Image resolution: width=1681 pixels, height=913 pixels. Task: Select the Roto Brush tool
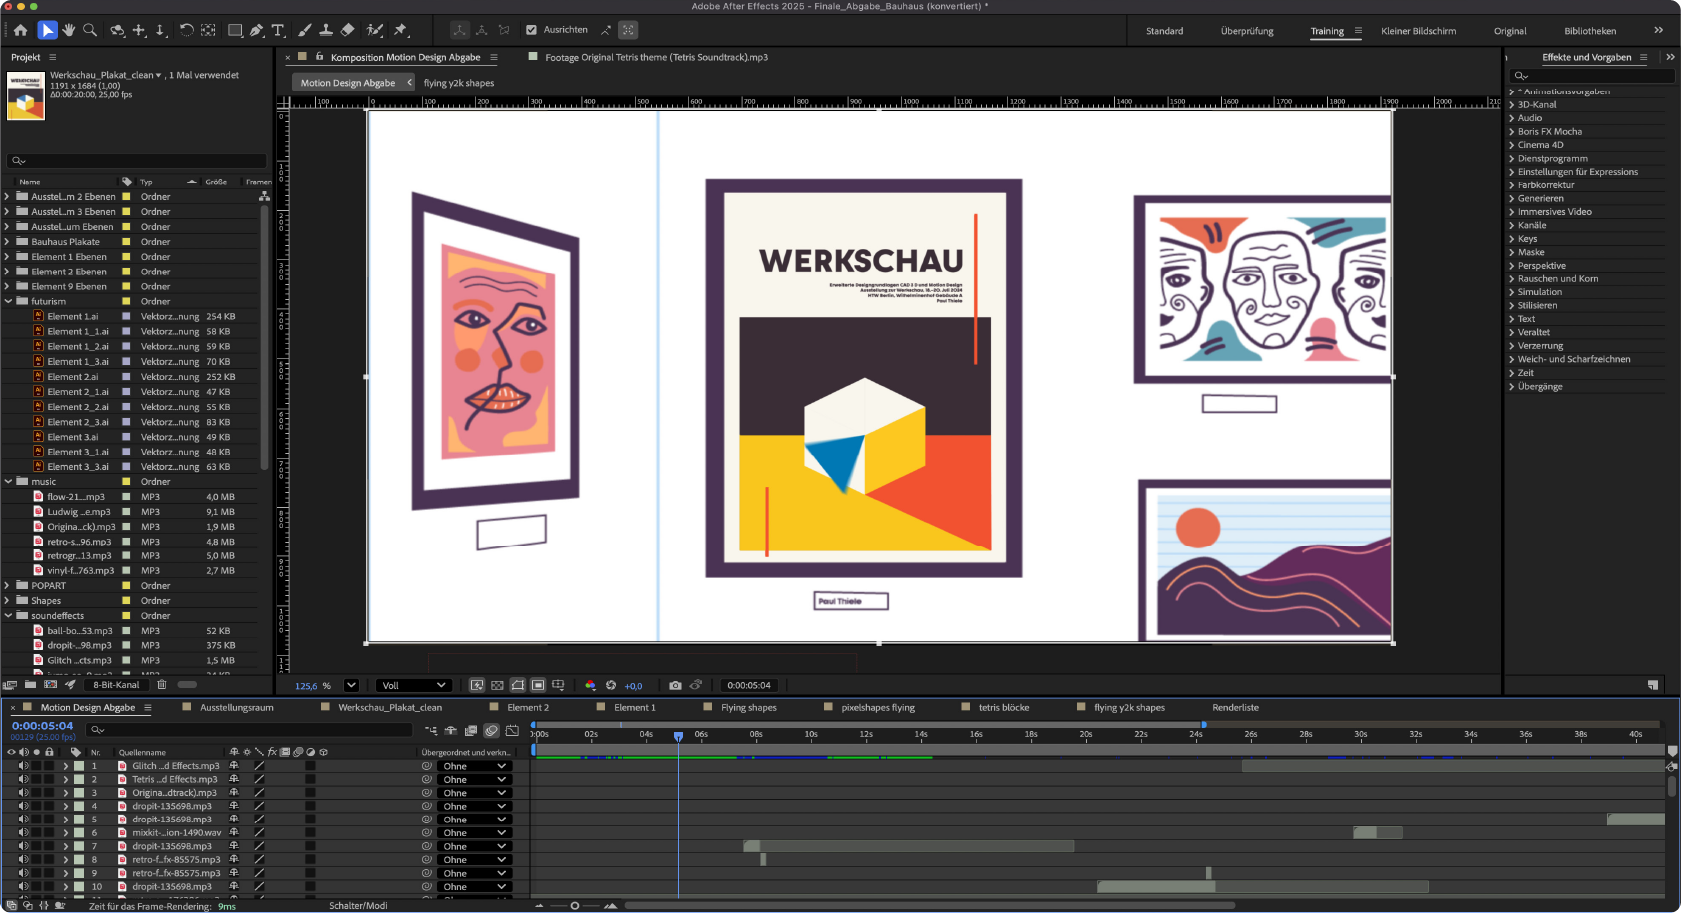375,30
